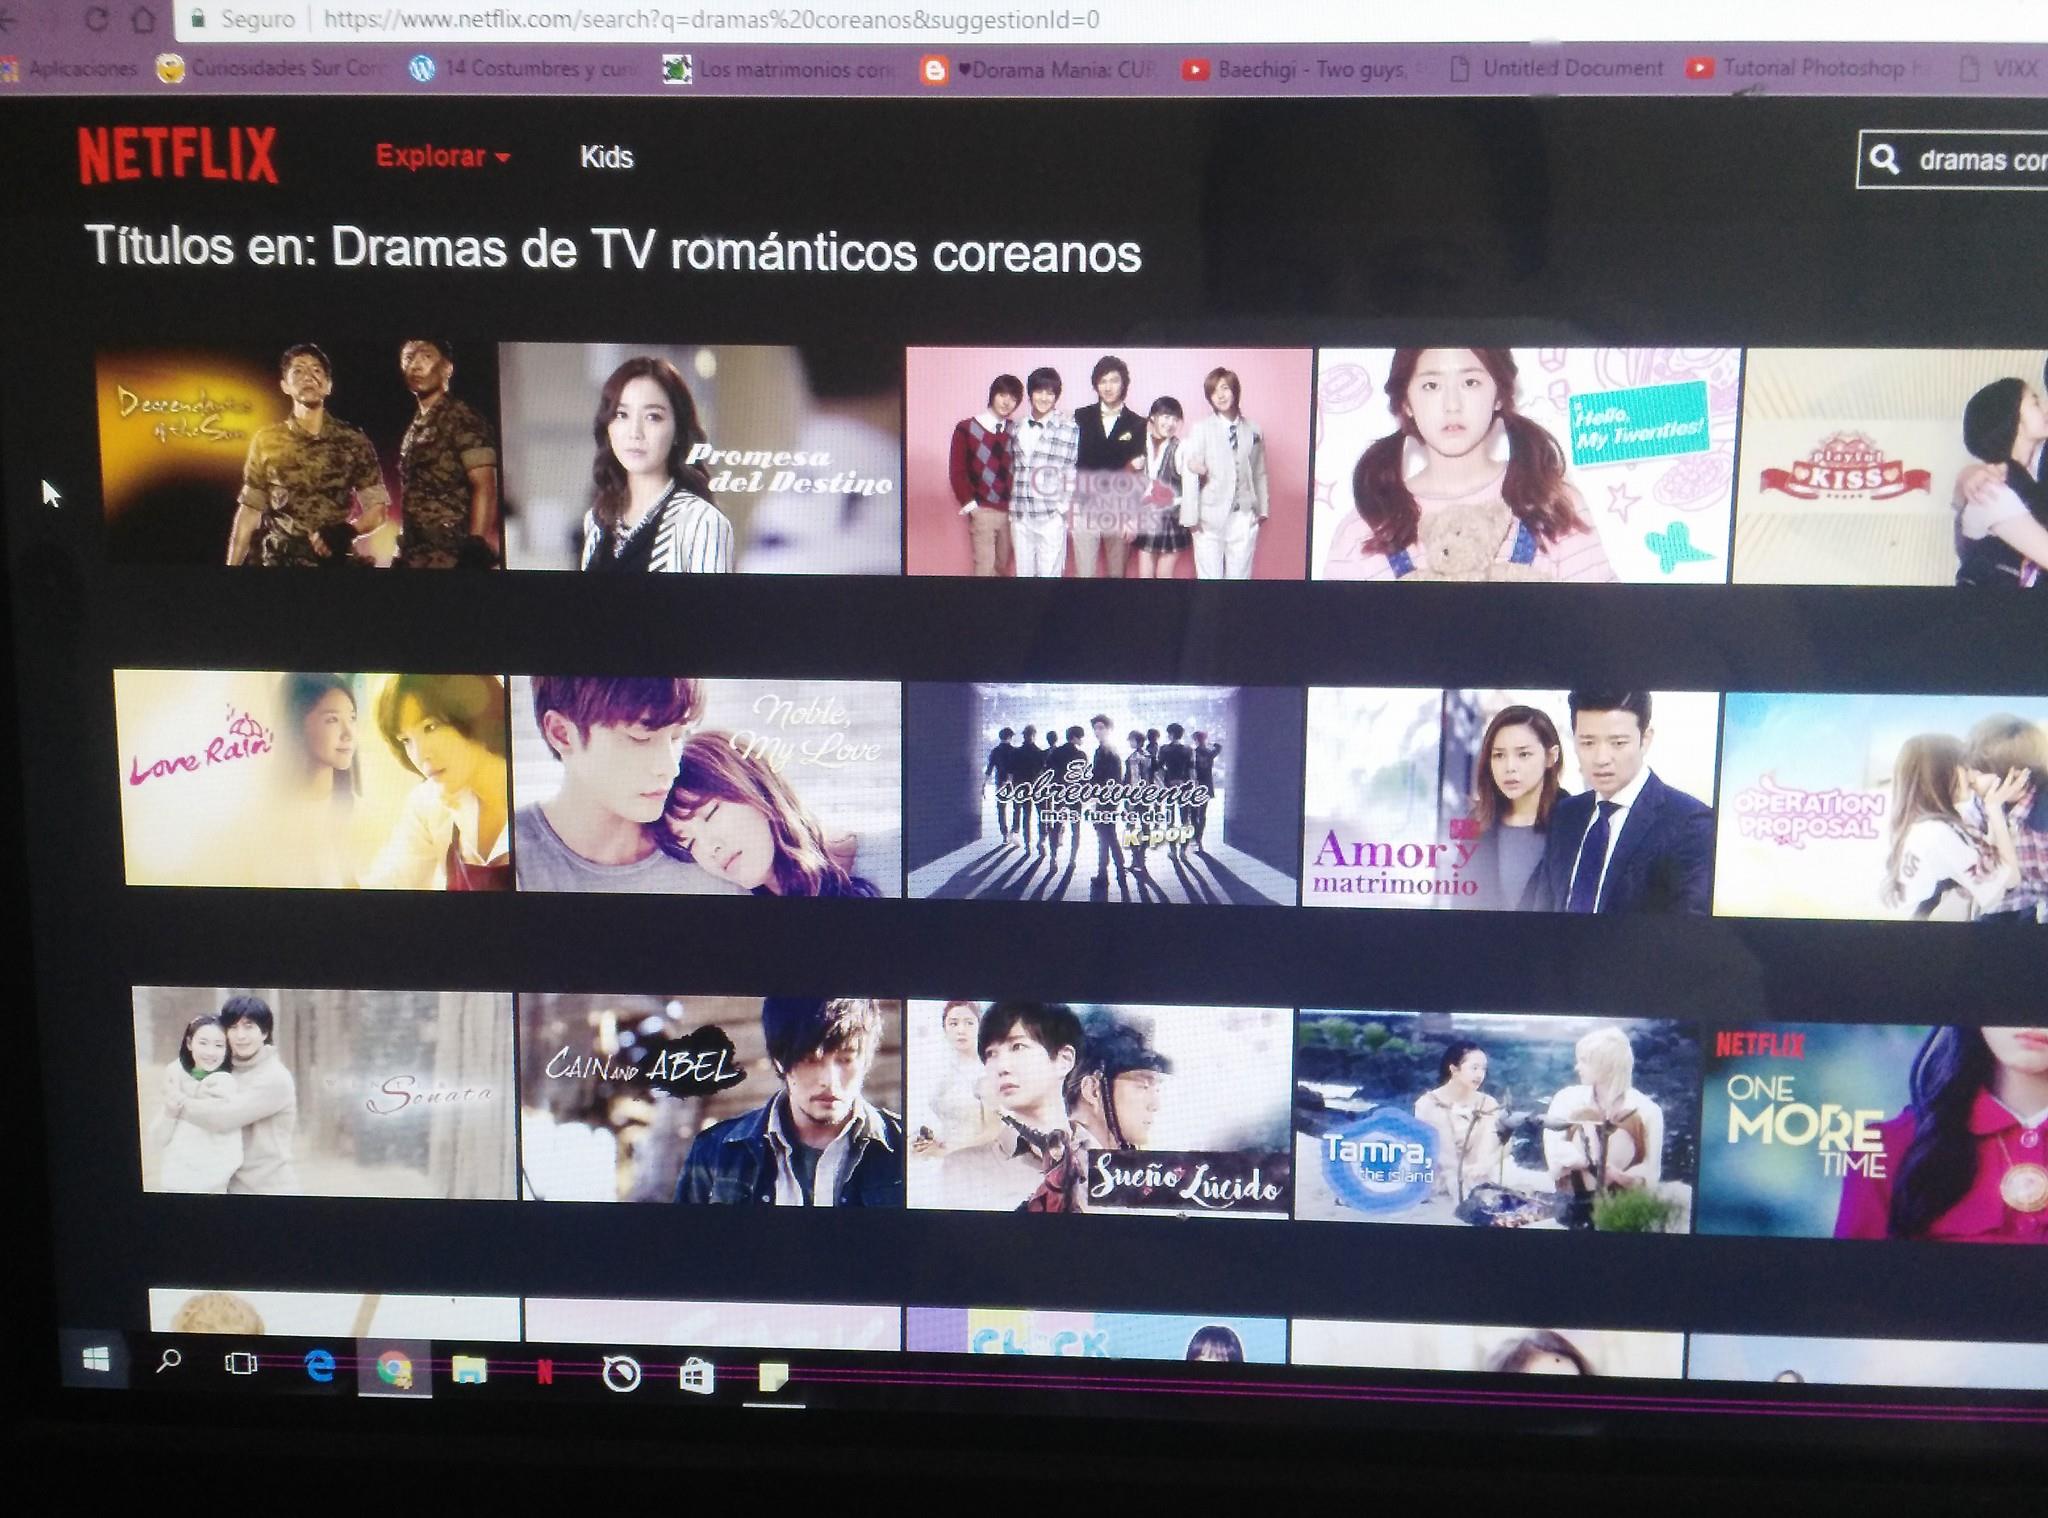The image size is (2048, 1518).
Task: Open One More Time title
Action: point(1874,1130)
